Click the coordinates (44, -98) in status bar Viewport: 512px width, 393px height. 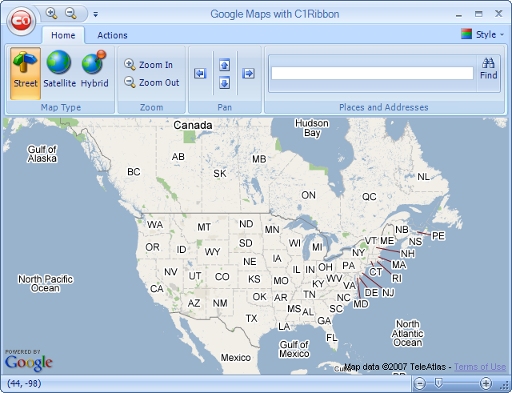24,383
